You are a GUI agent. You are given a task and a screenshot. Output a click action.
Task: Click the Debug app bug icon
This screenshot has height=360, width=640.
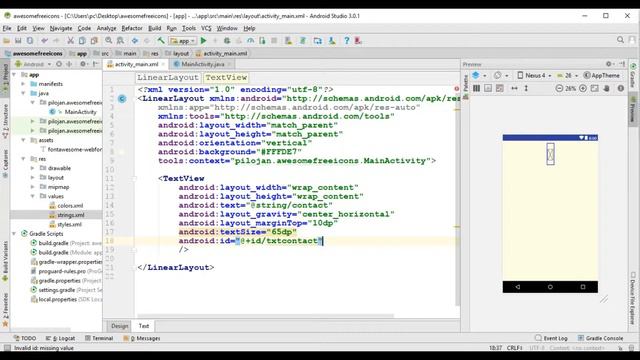(x=227, y=41)
